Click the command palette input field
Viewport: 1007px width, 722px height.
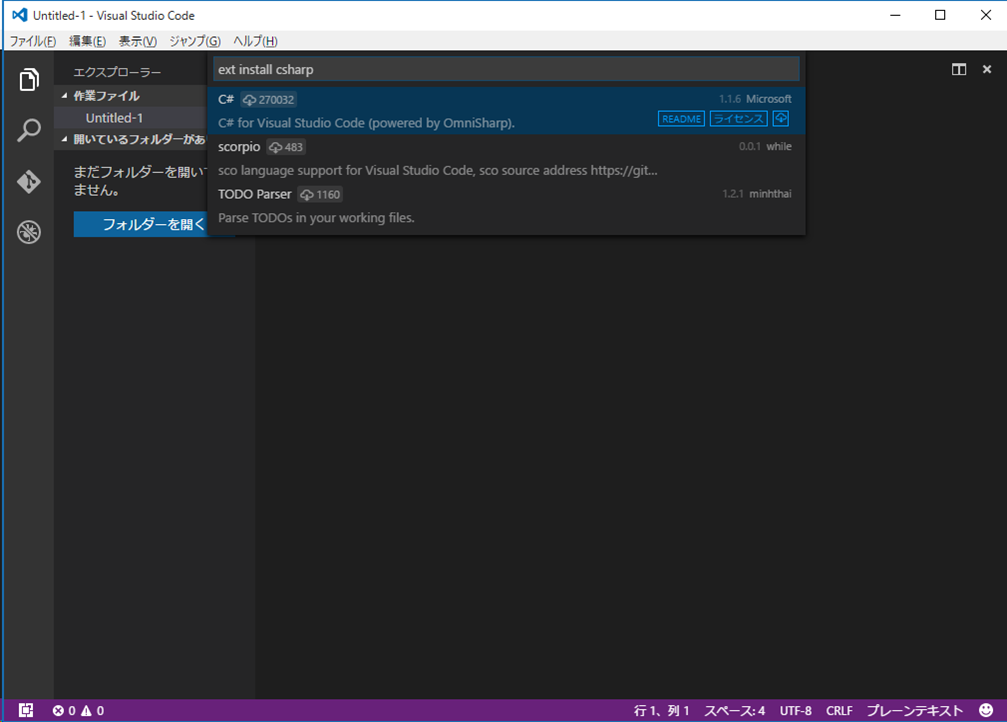[506, 69]
